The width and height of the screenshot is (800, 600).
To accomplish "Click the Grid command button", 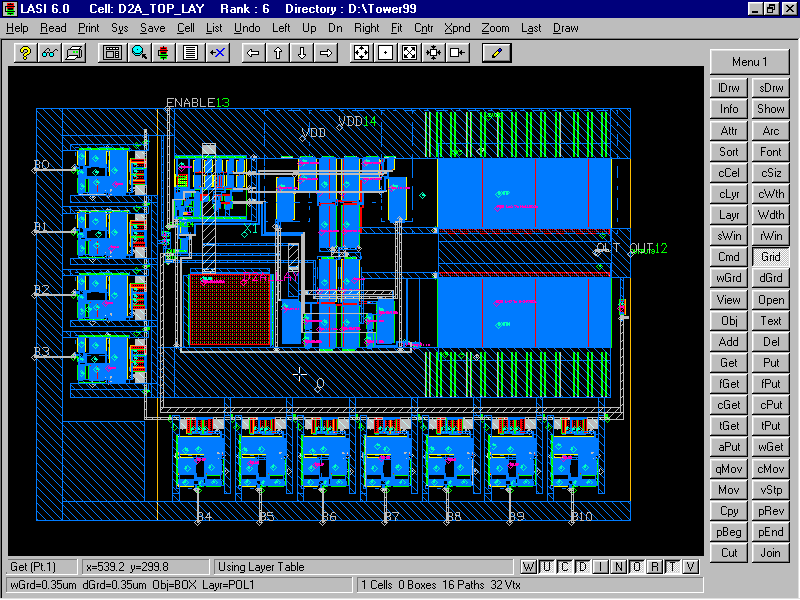I will tap(770, 257).
